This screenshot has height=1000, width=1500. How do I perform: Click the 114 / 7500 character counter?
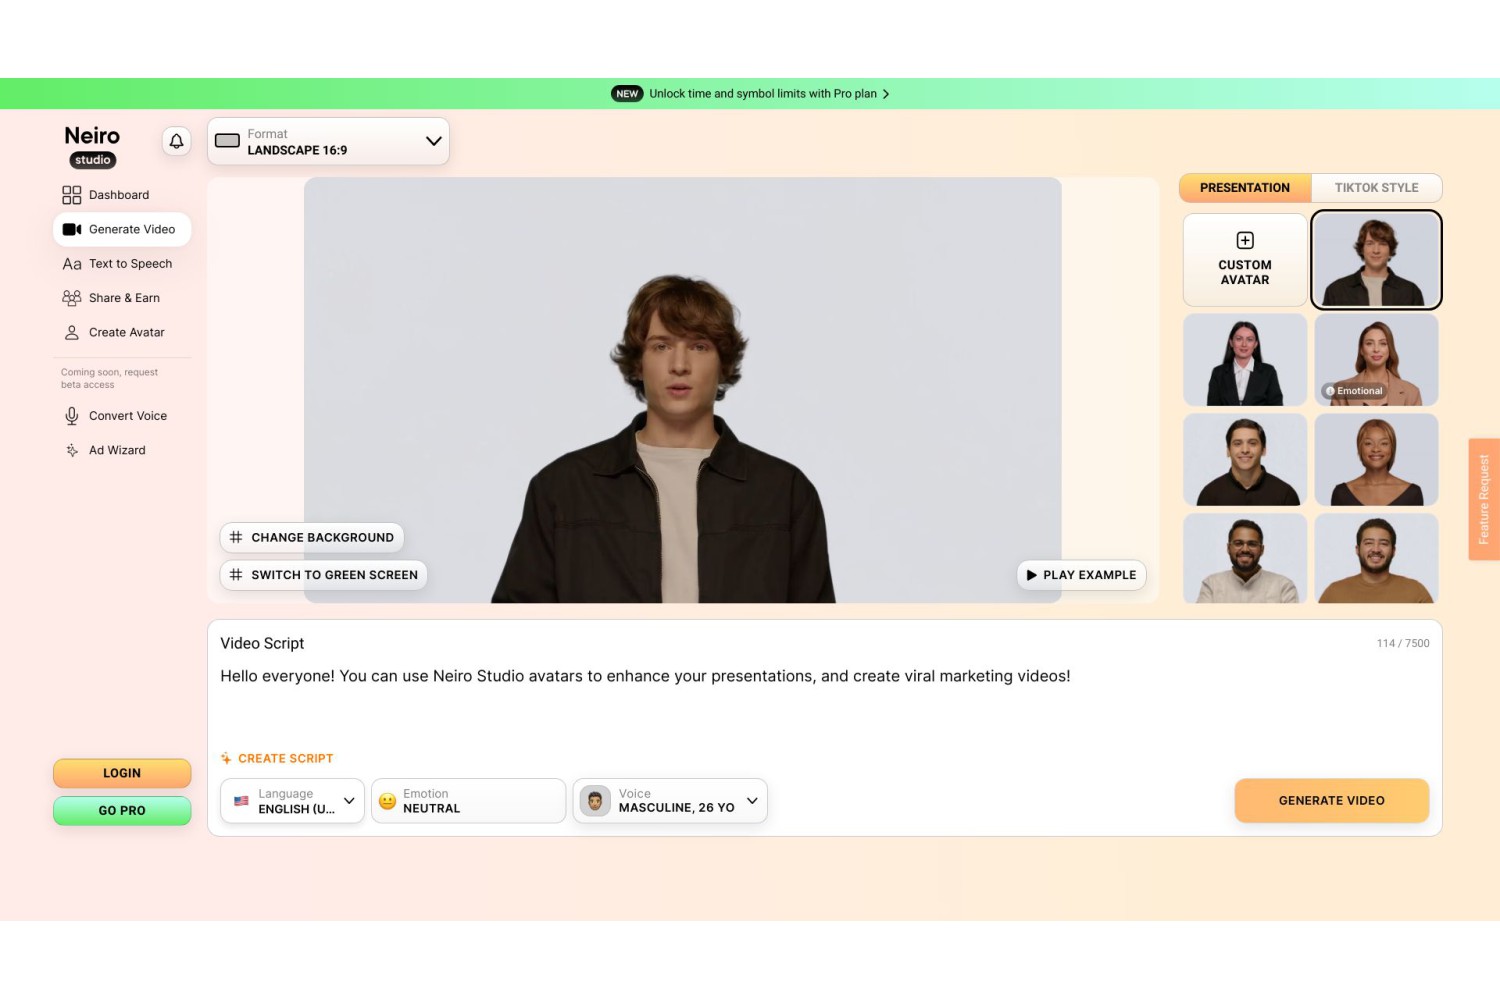point(1403,643)
